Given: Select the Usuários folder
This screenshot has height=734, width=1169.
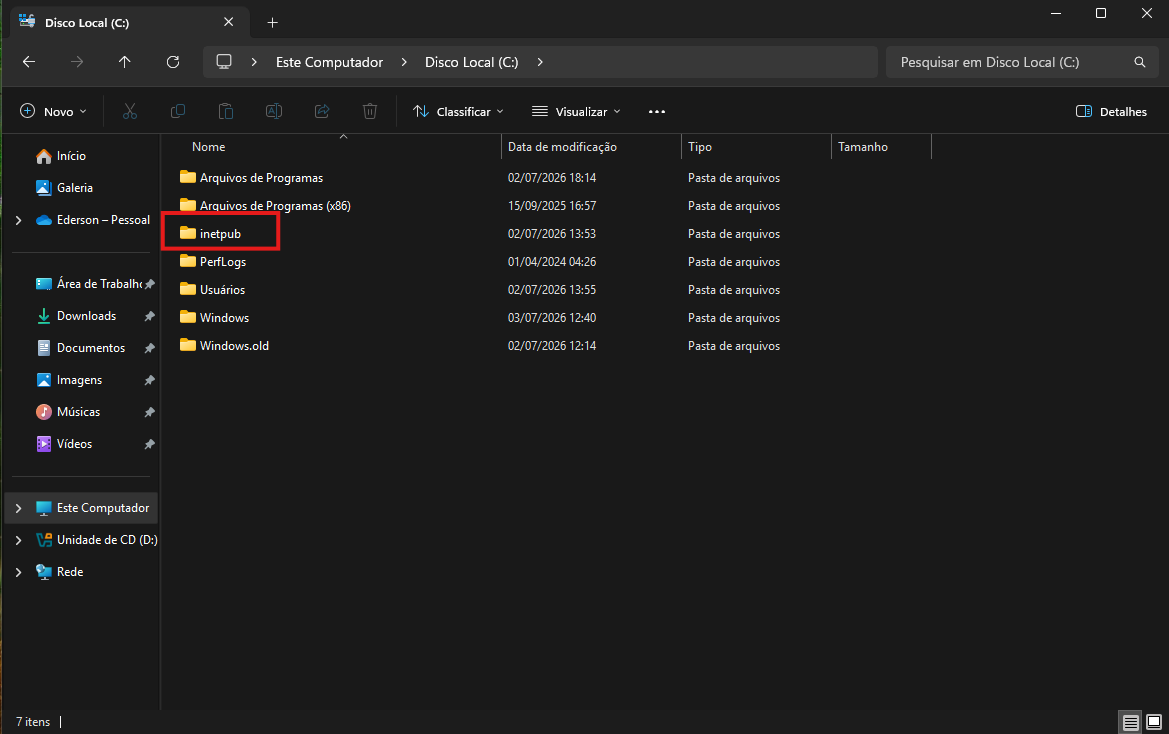Looking at the screenshot, I should click(x=222, y=290).
